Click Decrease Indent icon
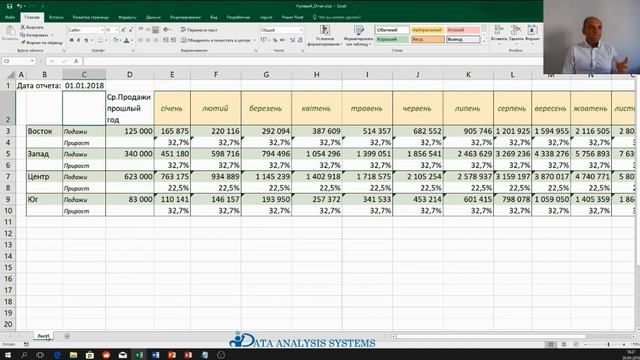Screen dimensions: 640x360 [166, 40]
